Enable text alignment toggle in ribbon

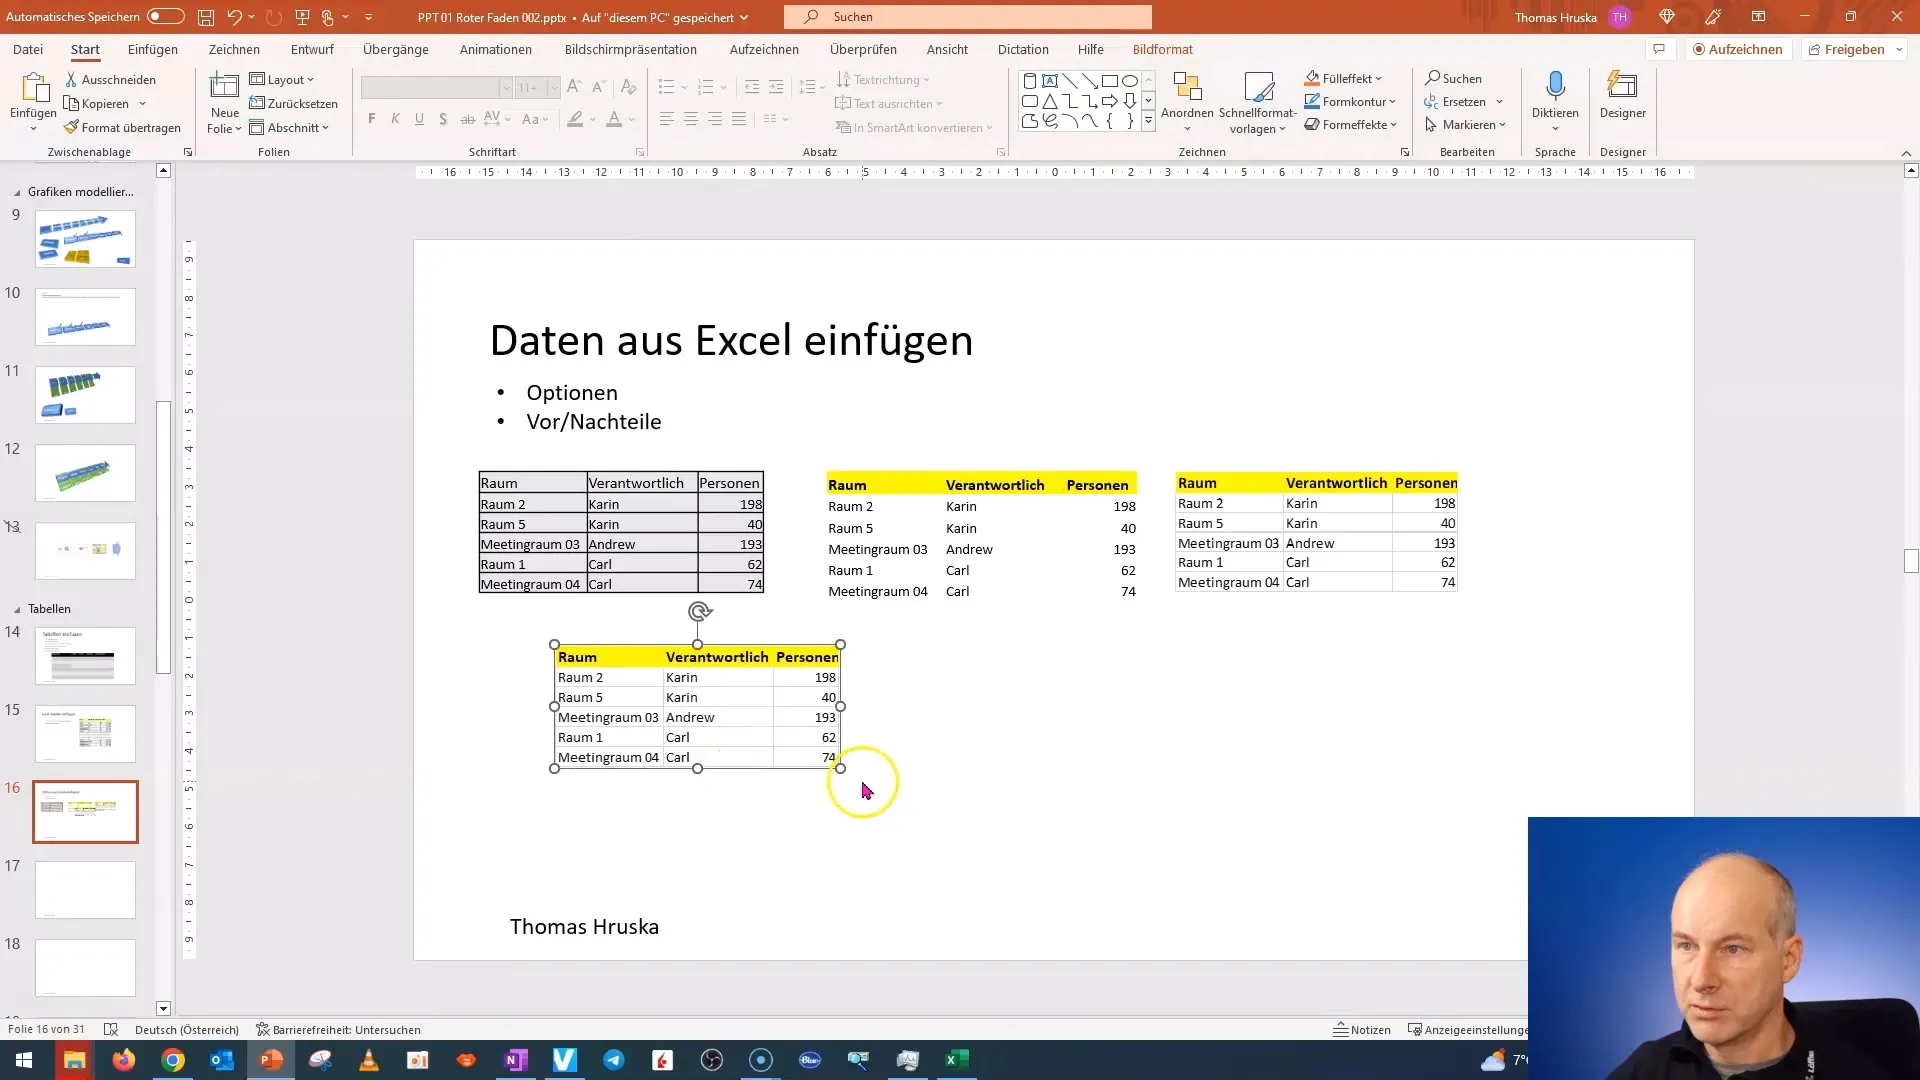891,103
